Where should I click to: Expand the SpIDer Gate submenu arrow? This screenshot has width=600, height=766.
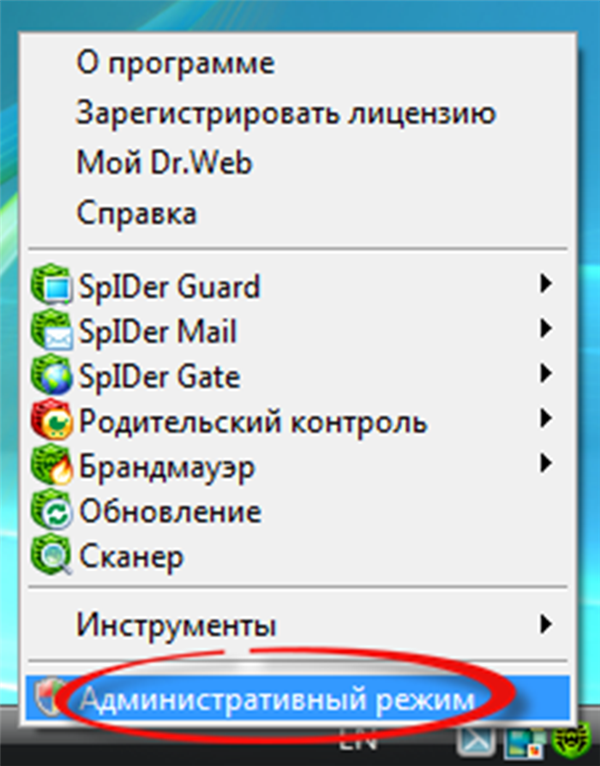(x=546, y=374)
